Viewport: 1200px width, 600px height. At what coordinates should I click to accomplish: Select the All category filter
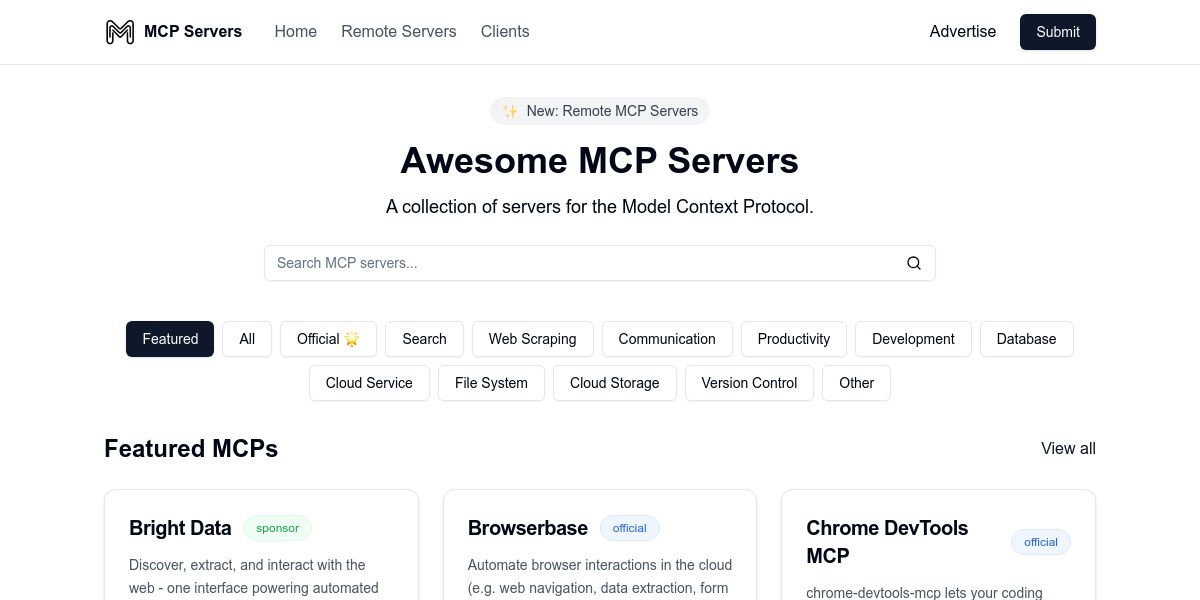(x=247, y=339)
